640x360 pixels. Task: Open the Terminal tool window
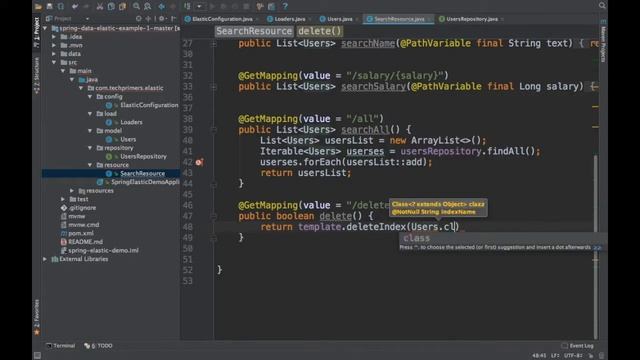click(x=60, y=346)
